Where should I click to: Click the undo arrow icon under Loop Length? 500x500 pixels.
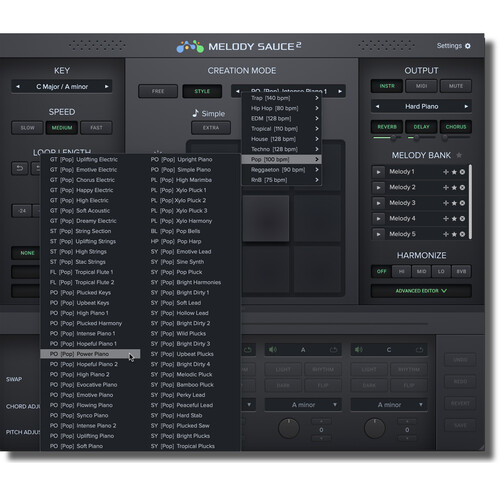[x=20, y=168]
